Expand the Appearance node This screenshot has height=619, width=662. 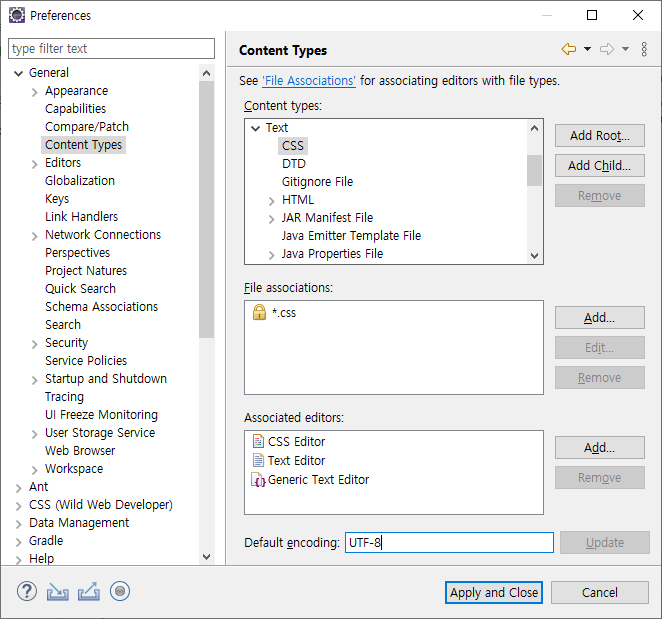click(x=35, y=92)
